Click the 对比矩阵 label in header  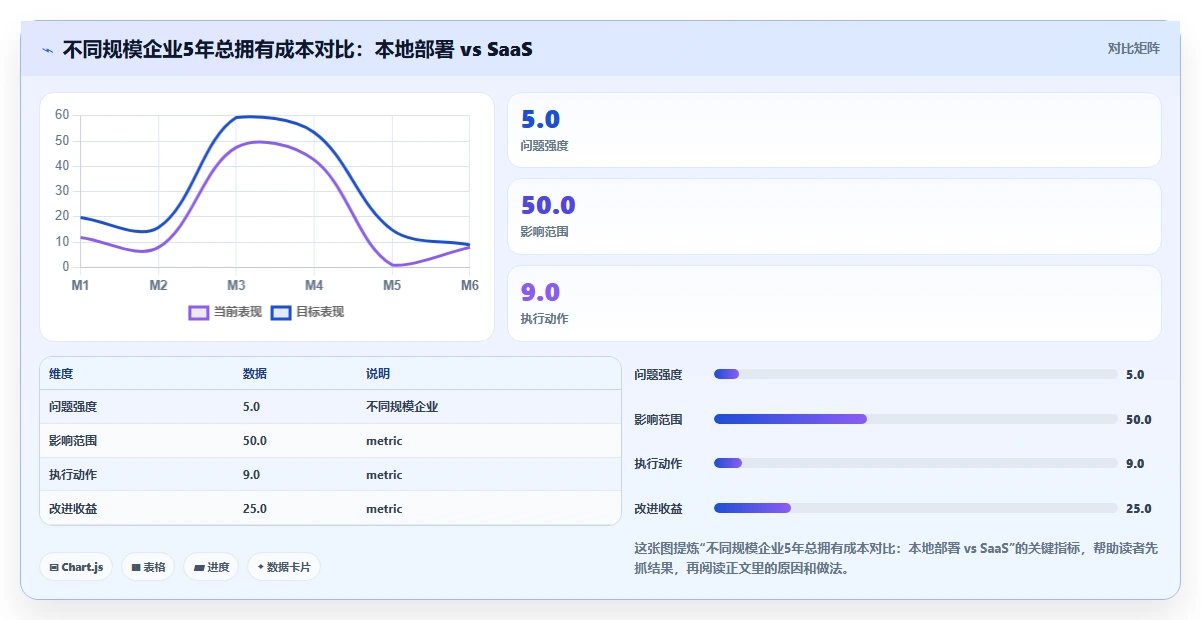[x=1134, y=48]
